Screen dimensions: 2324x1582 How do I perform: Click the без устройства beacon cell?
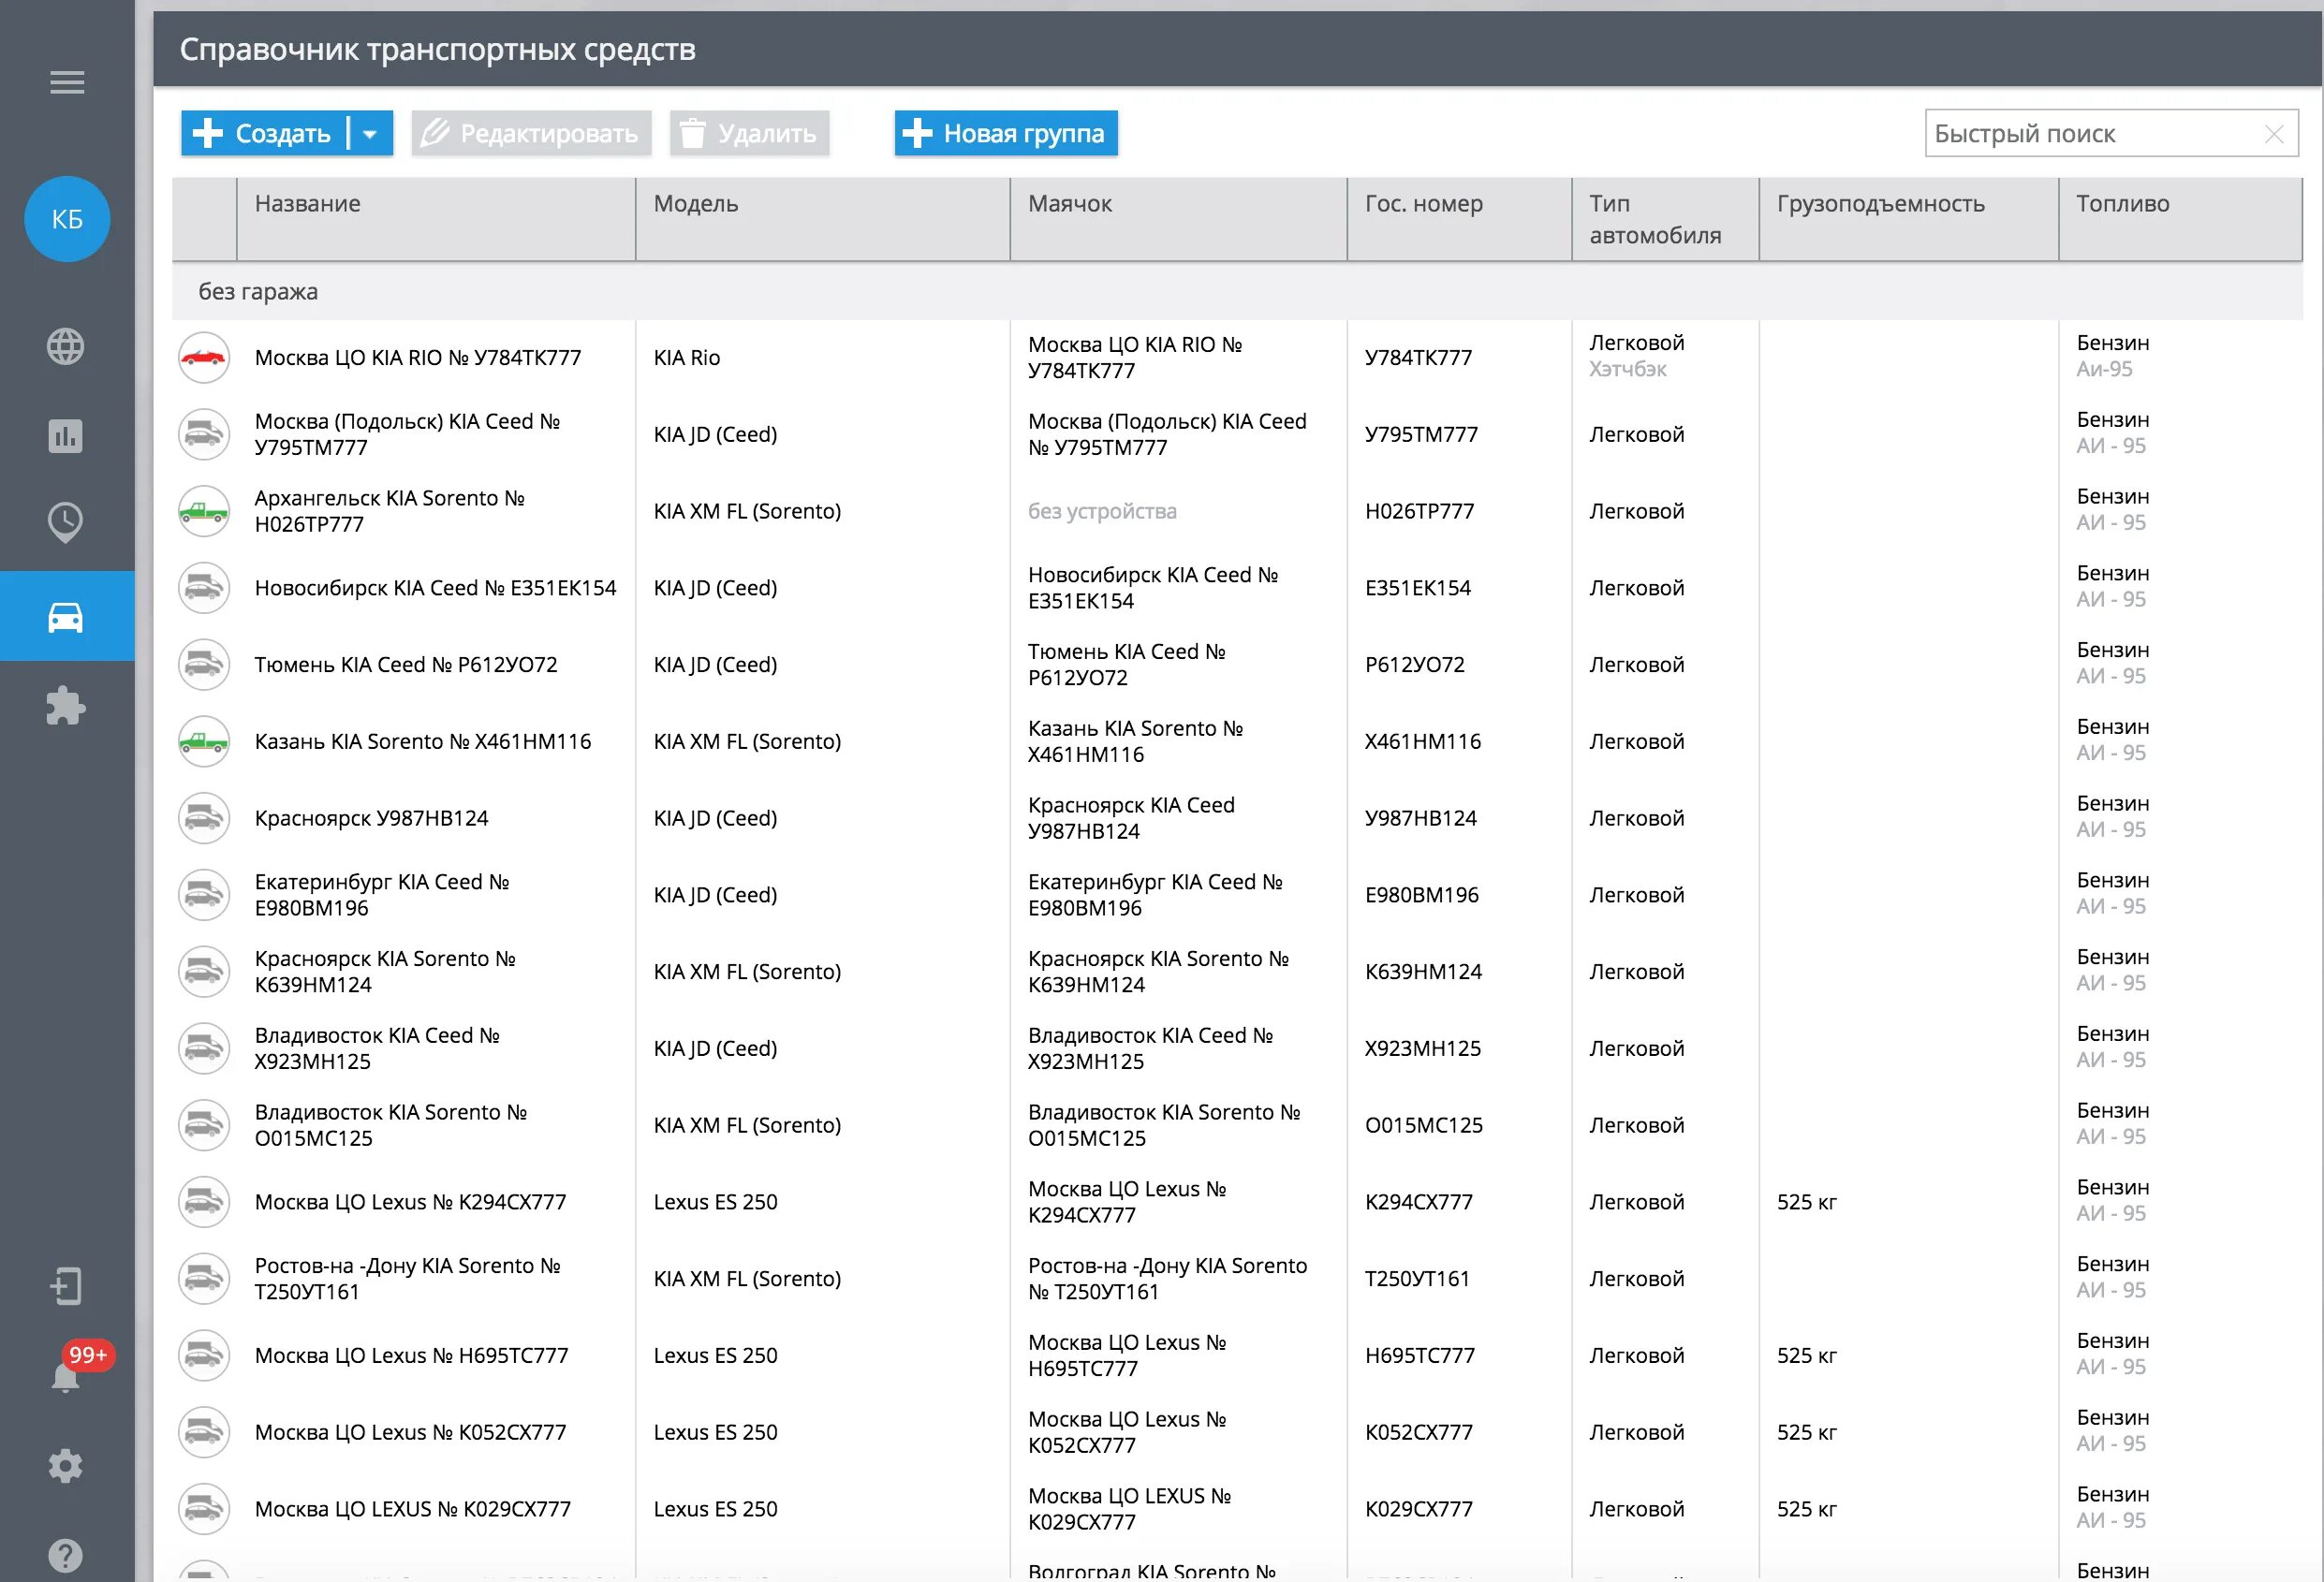click(1102, 511)
